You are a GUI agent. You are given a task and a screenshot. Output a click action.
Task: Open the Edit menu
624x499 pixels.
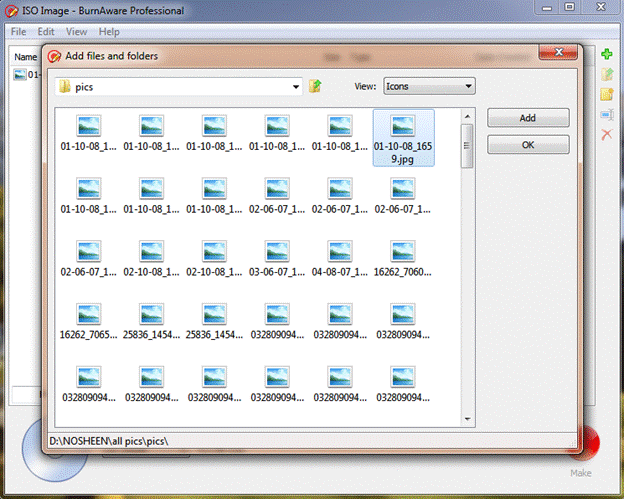click(46, 32)
